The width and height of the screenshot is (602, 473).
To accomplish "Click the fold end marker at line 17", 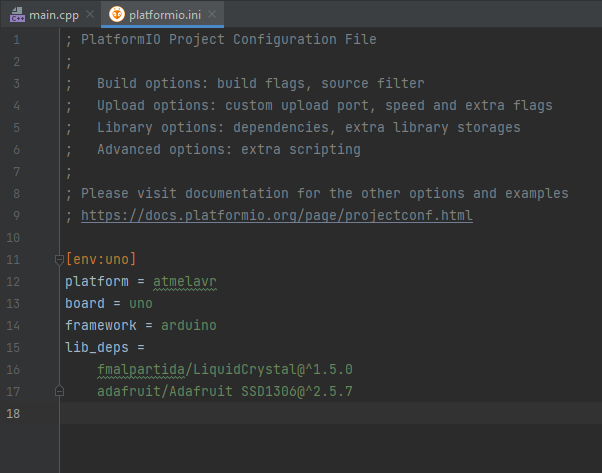I will pyautogui.click(x=60, y=392).
